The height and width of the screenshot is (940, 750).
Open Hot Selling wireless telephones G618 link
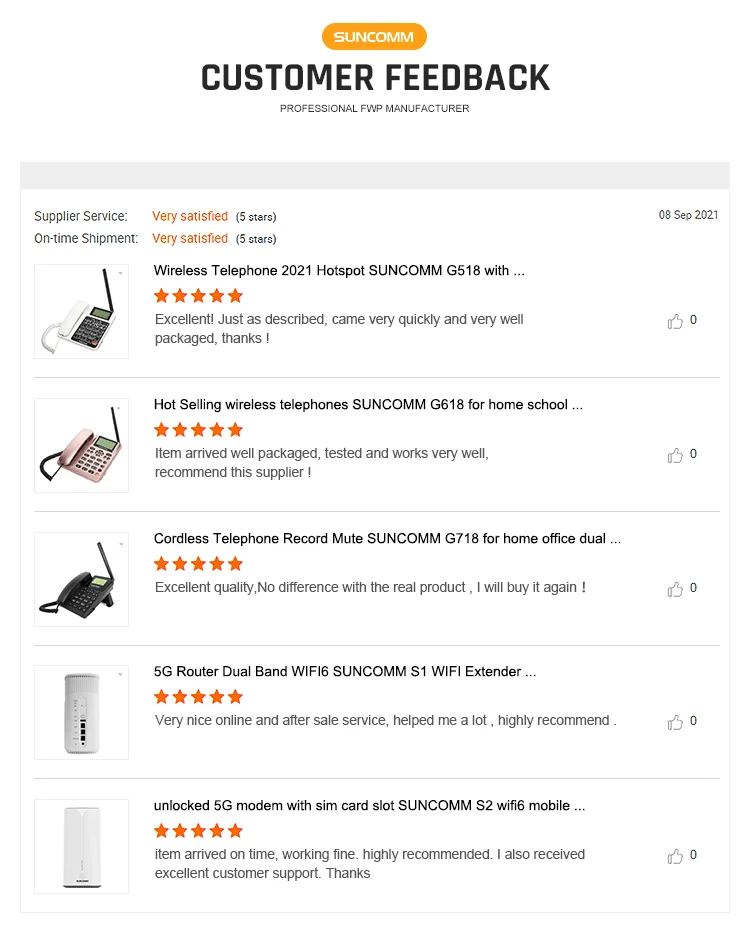point(368,405)
